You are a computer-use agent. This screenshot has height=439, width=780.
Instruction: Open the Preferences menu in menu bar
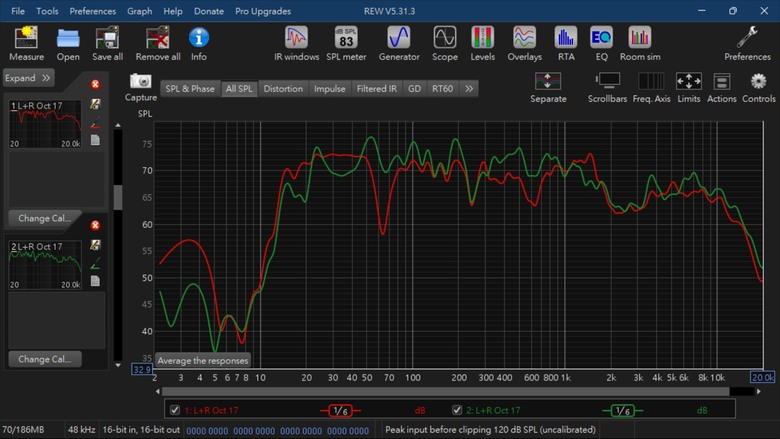(x=93, y=11)
